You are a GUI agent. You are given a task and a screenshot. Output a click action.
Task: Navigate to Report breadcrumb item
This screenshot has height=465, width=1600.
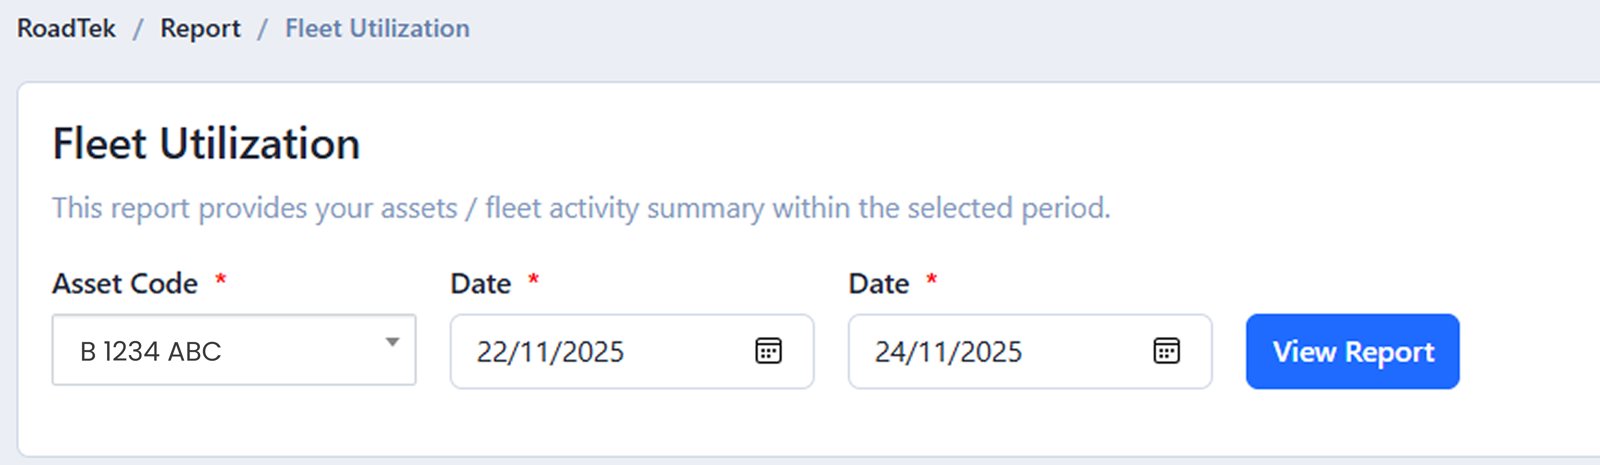[200, 28]
